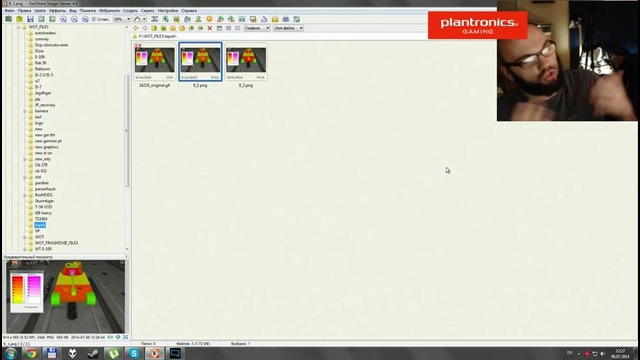The width and height of the screenshot is (640, 360).
Task: Click the Zoom In magnifier icon
Action: [x=63, y=19]
